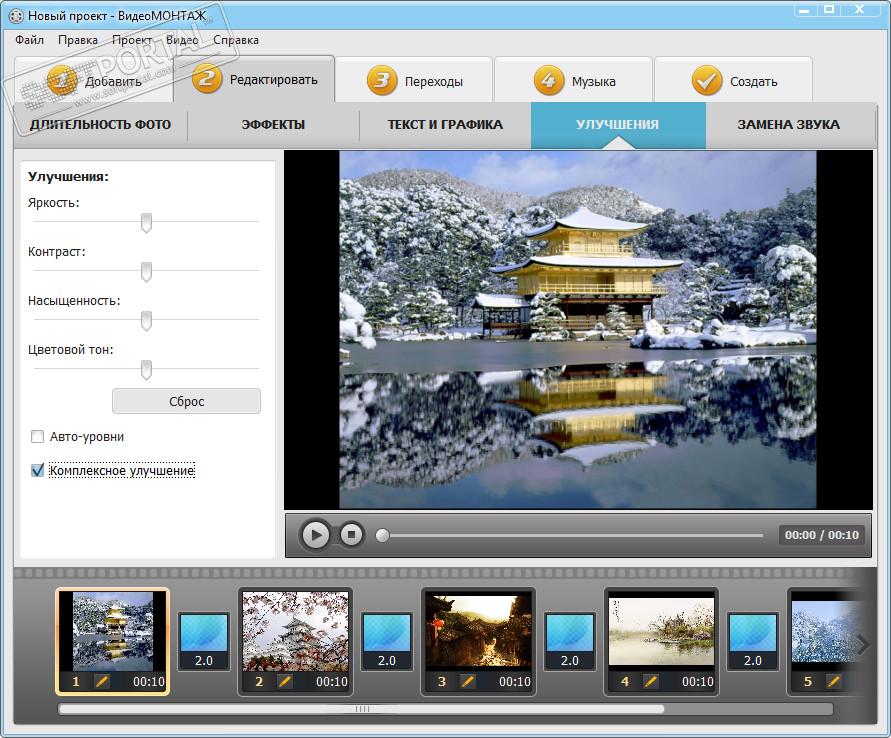
Task: Switch to the Эффекты tab
Action: (273, 125)
